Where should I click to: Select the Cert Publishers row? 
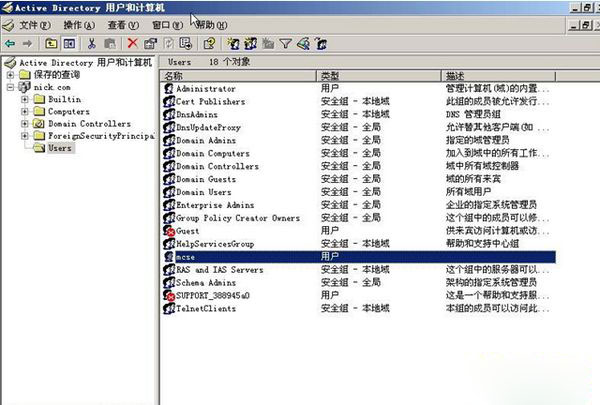[x=358, y=102]
